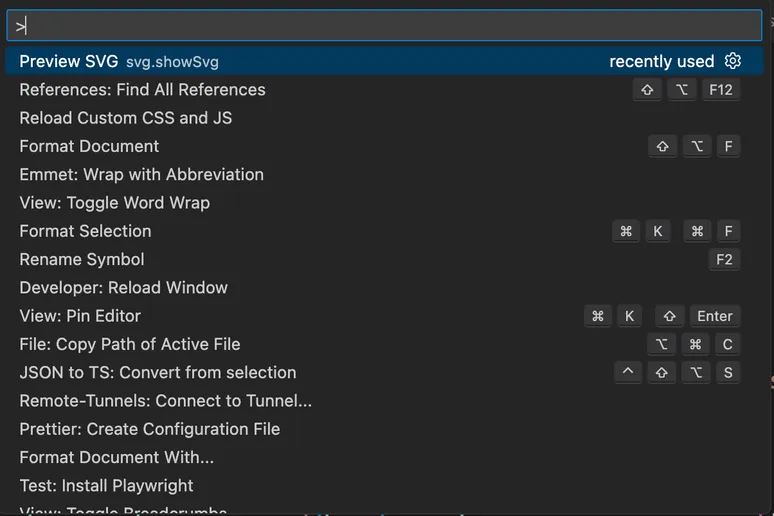Run the Format Document command
This screenshot has height=516, width=774.
point(90,146)
